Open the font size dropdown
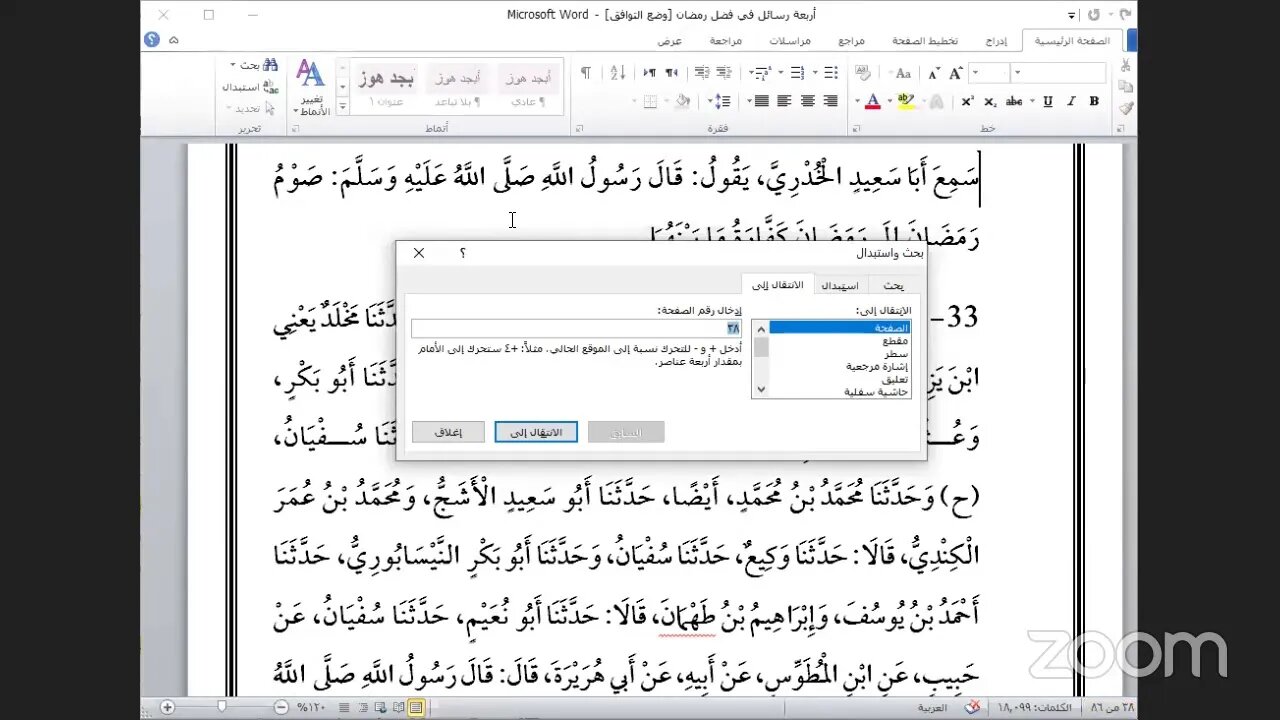 (x=975, y=73)
